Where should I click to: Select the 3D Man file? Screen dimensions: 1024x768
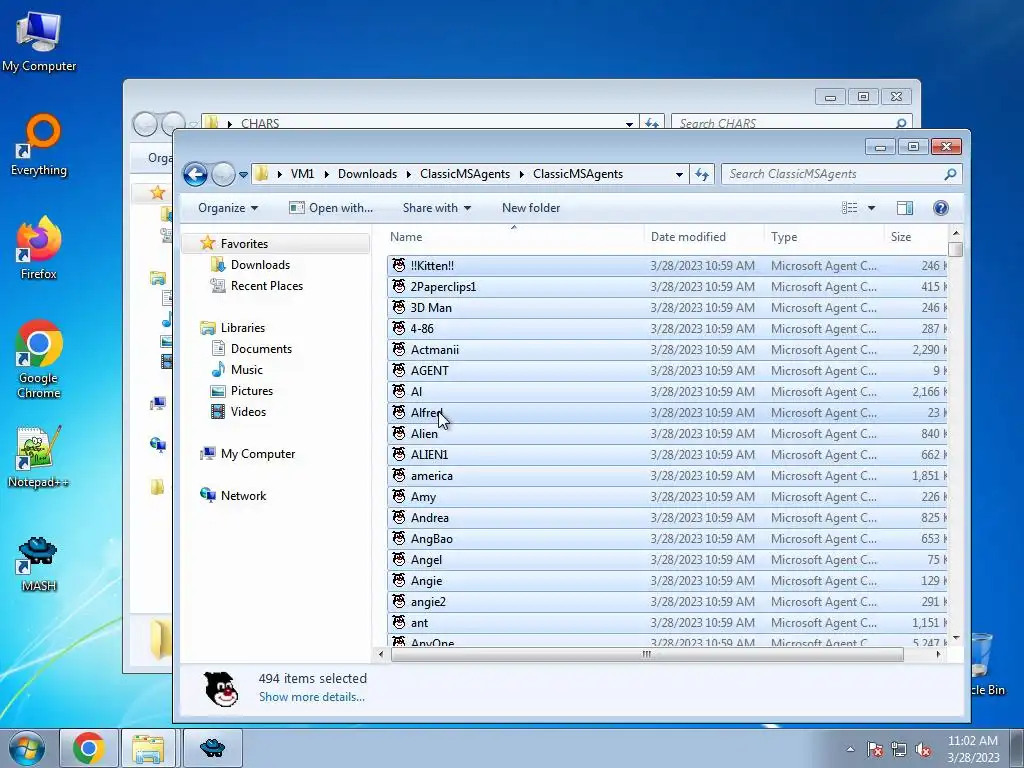tap(667, 308)
